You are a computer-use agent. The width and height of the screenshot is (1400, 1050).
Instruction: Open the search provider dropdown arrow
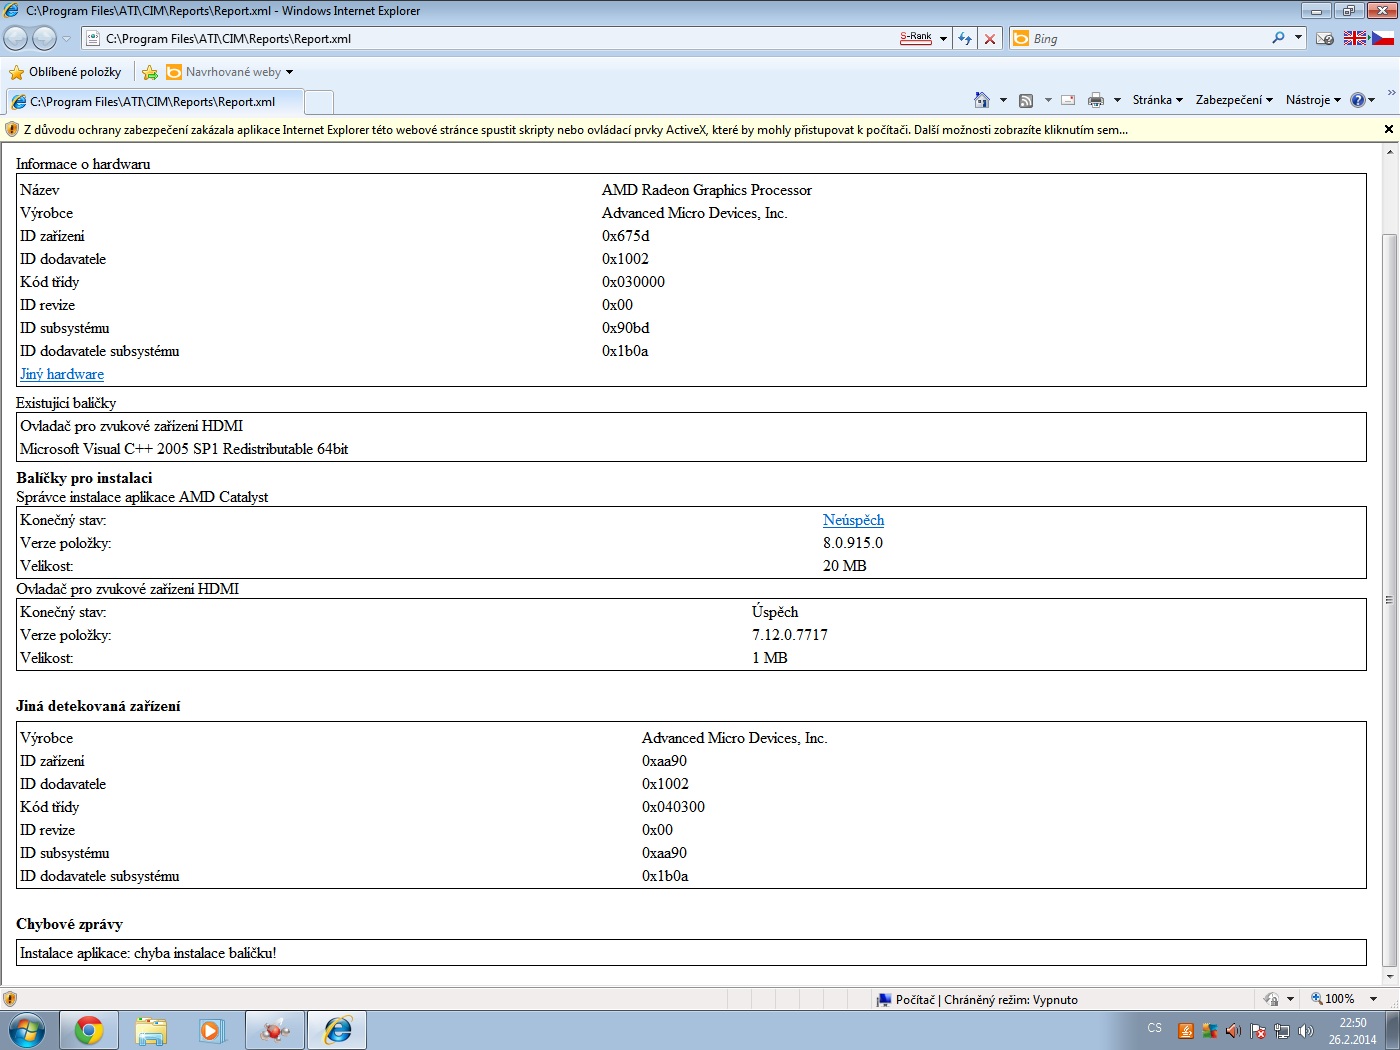pos(1298,38)
